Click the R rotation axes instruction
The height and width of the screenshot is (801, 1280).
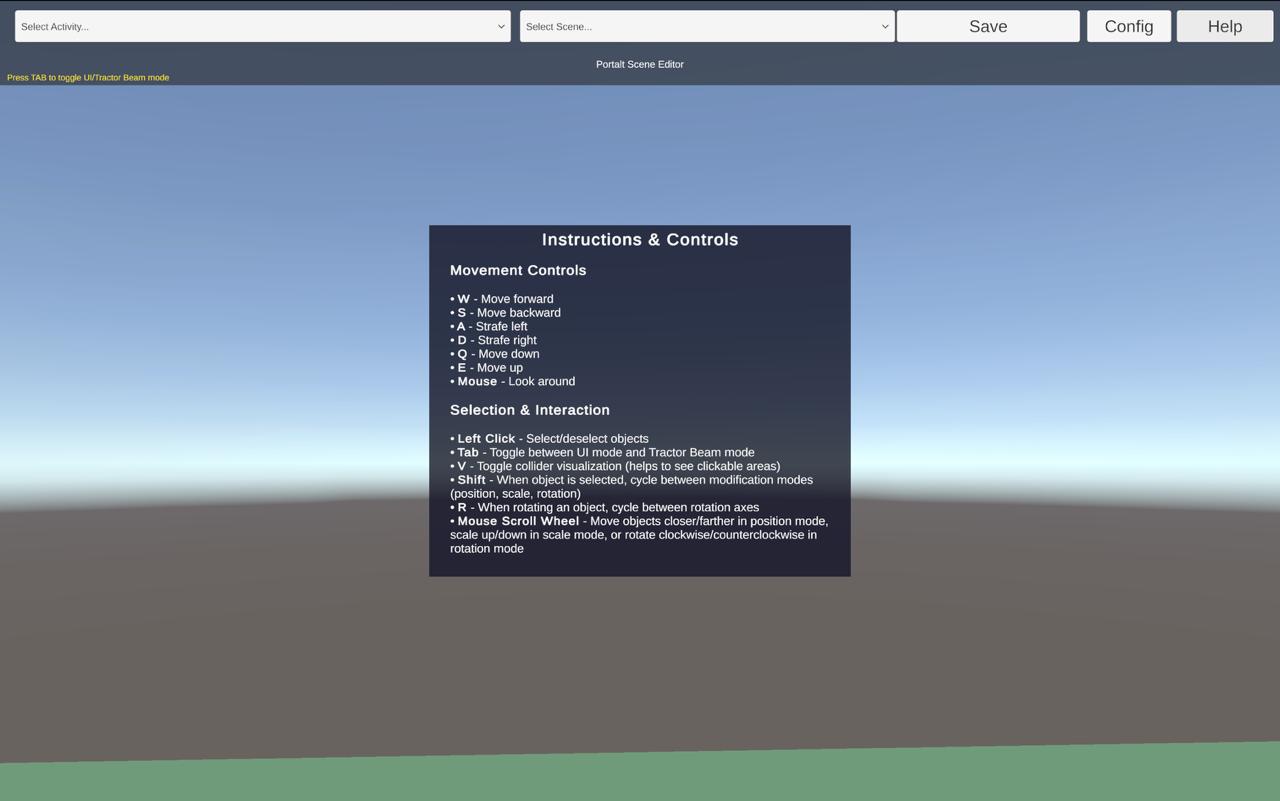pyautogui.click(x=606, y=507)
